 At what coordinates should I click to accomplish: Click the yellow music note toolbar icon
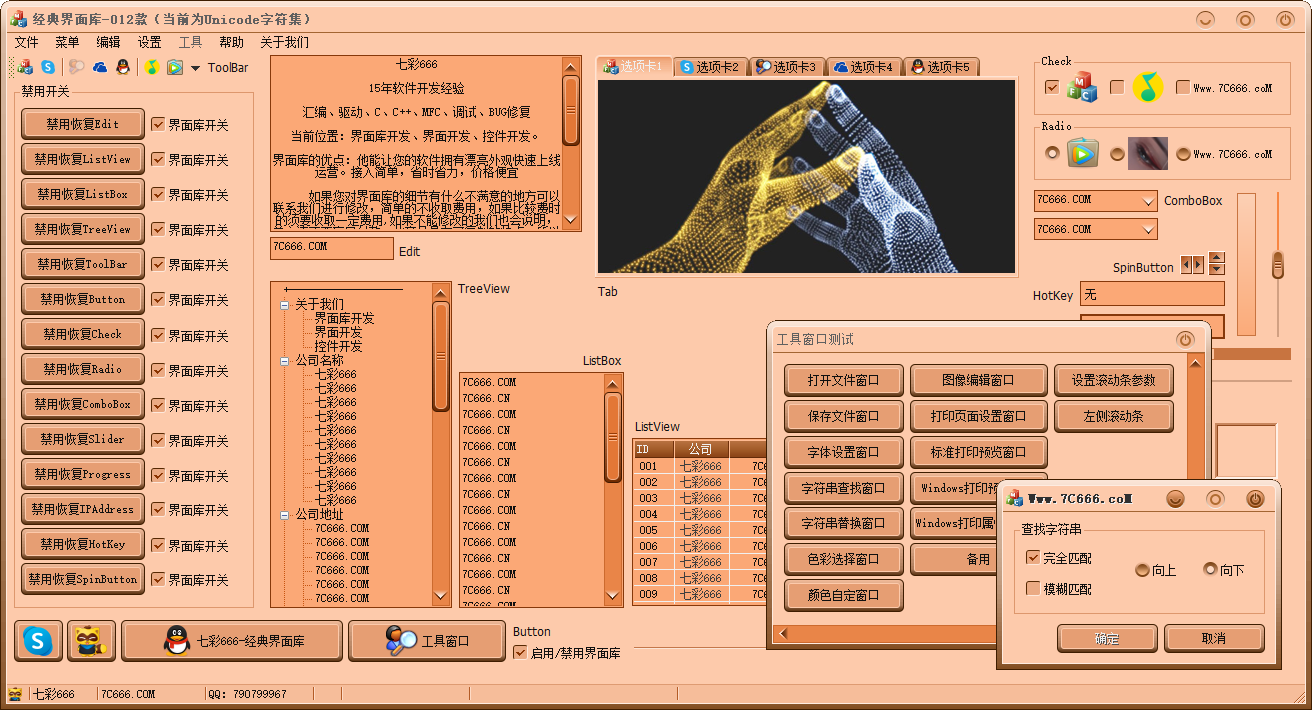151,67
